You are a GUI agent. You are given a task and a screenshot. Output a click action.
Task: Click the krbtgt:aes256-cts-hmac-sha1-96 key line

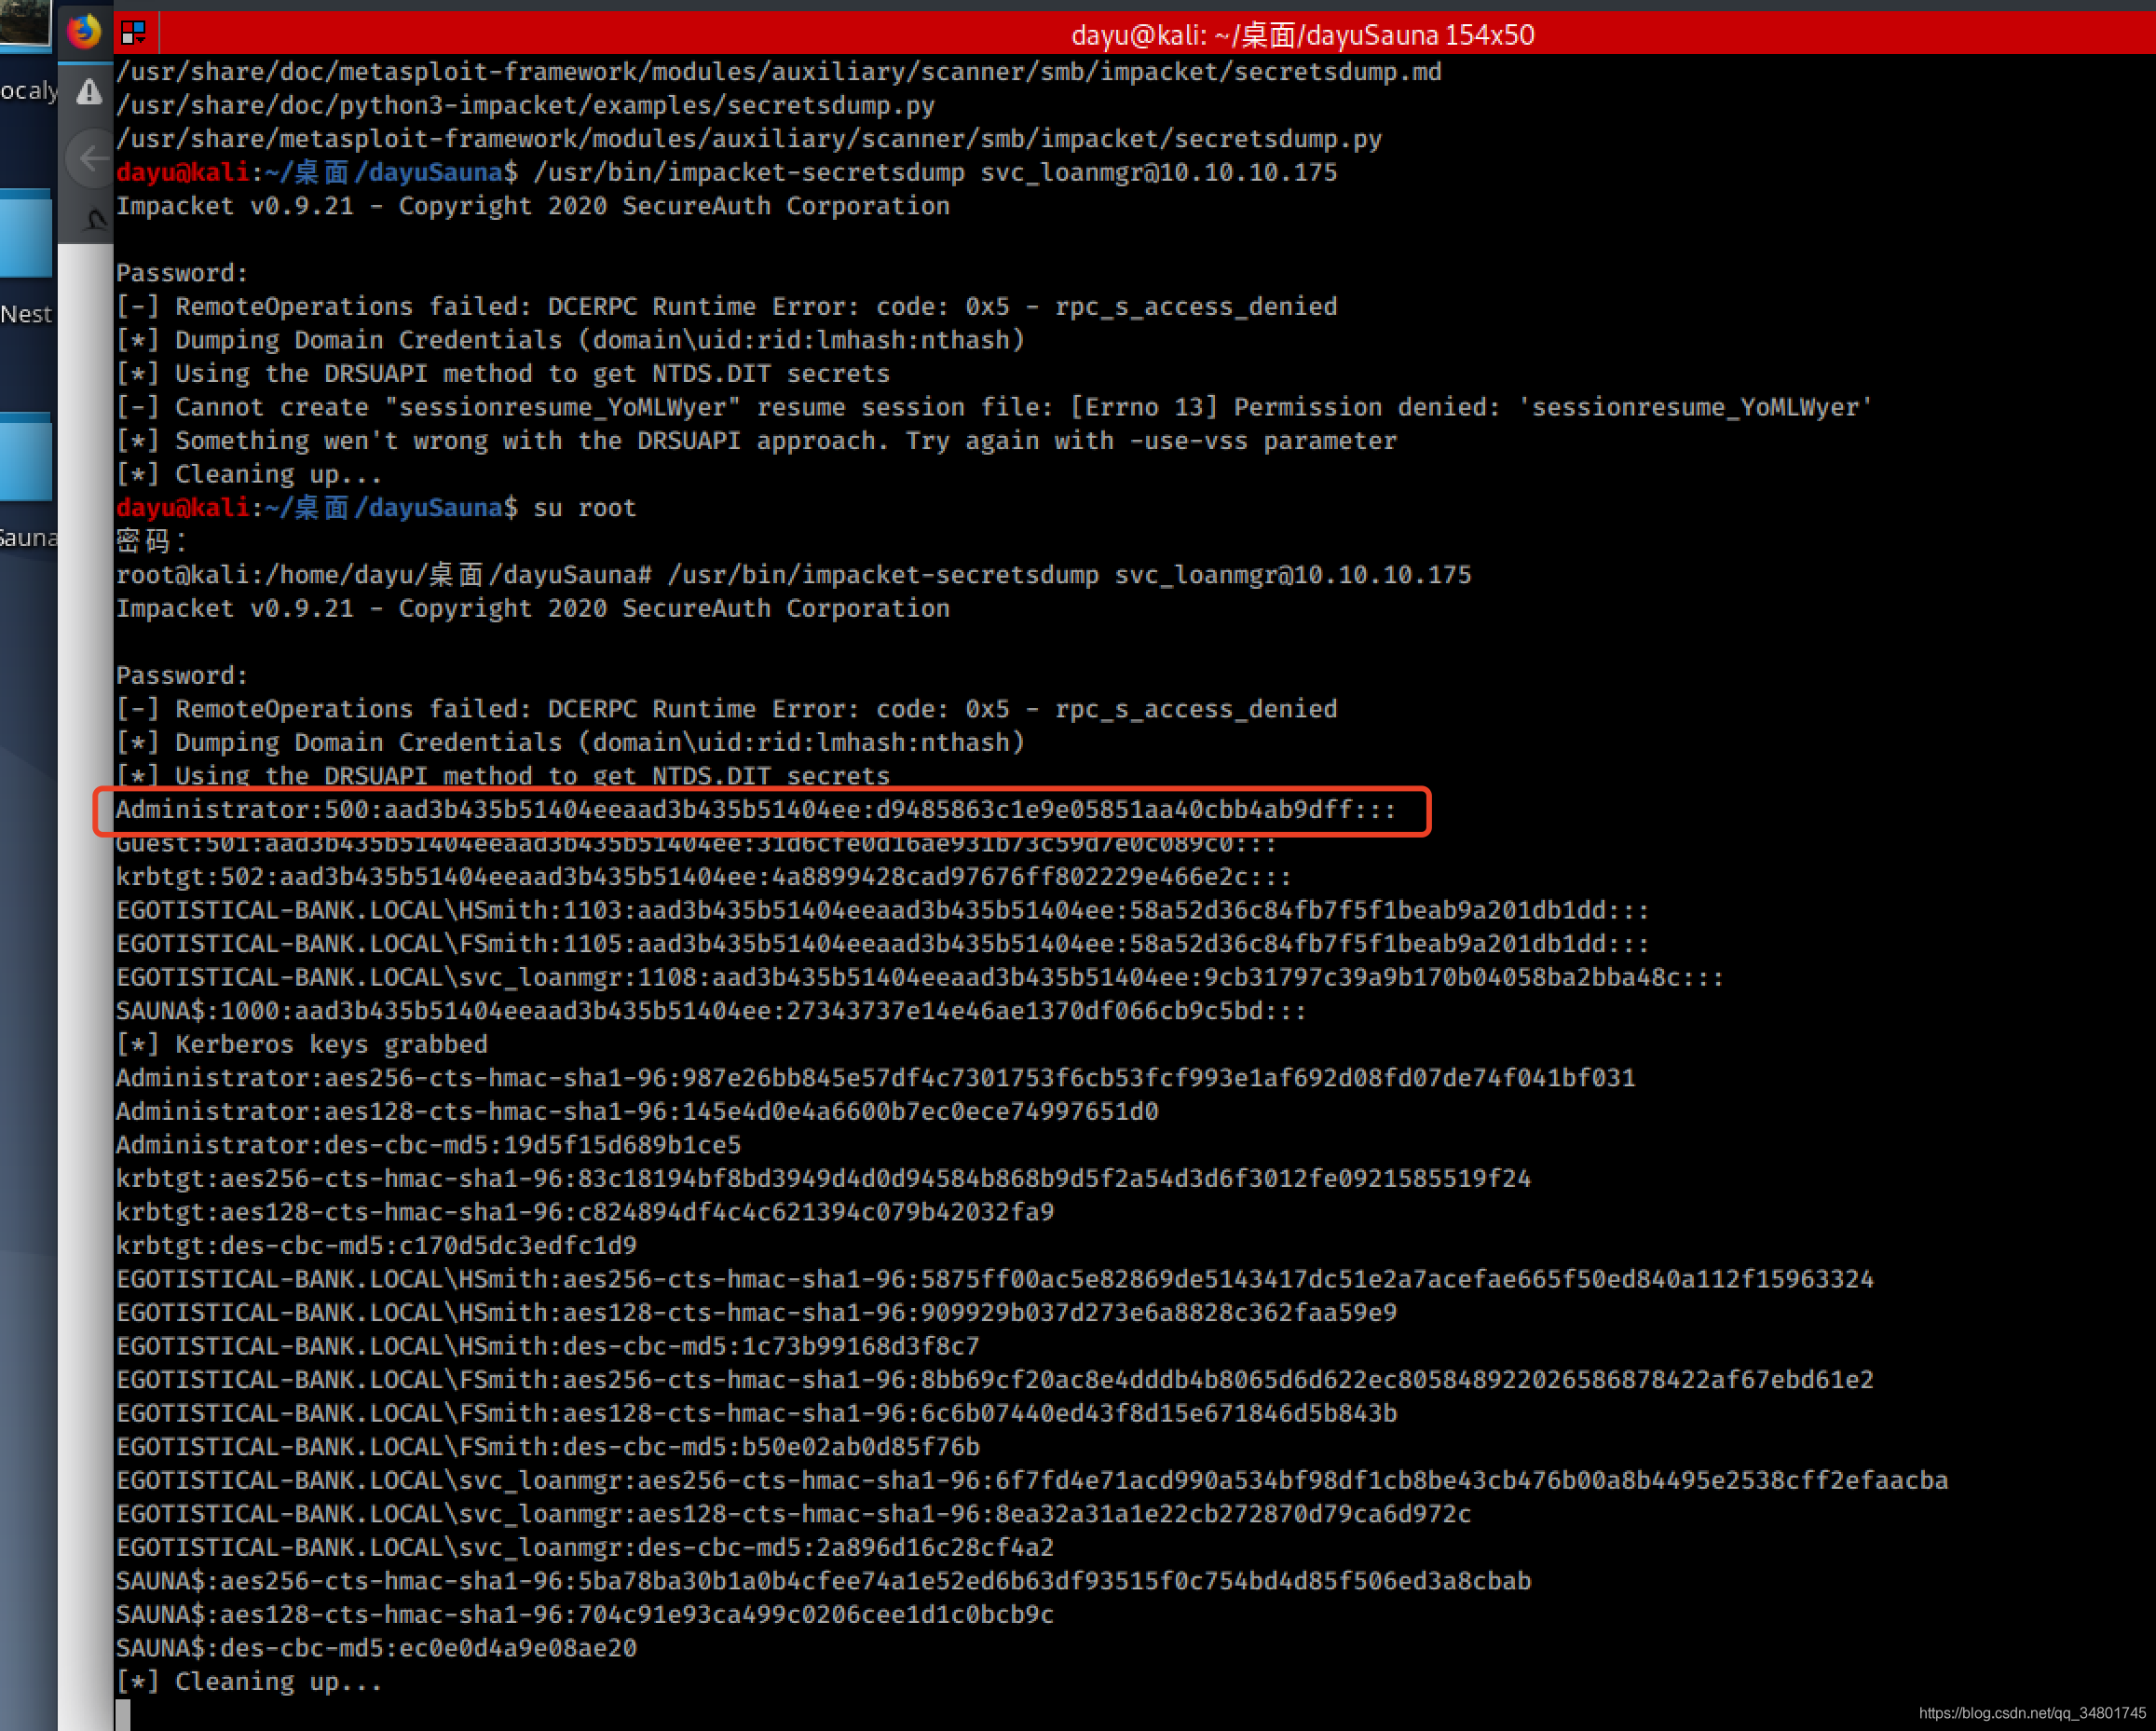click(823, 1179)
